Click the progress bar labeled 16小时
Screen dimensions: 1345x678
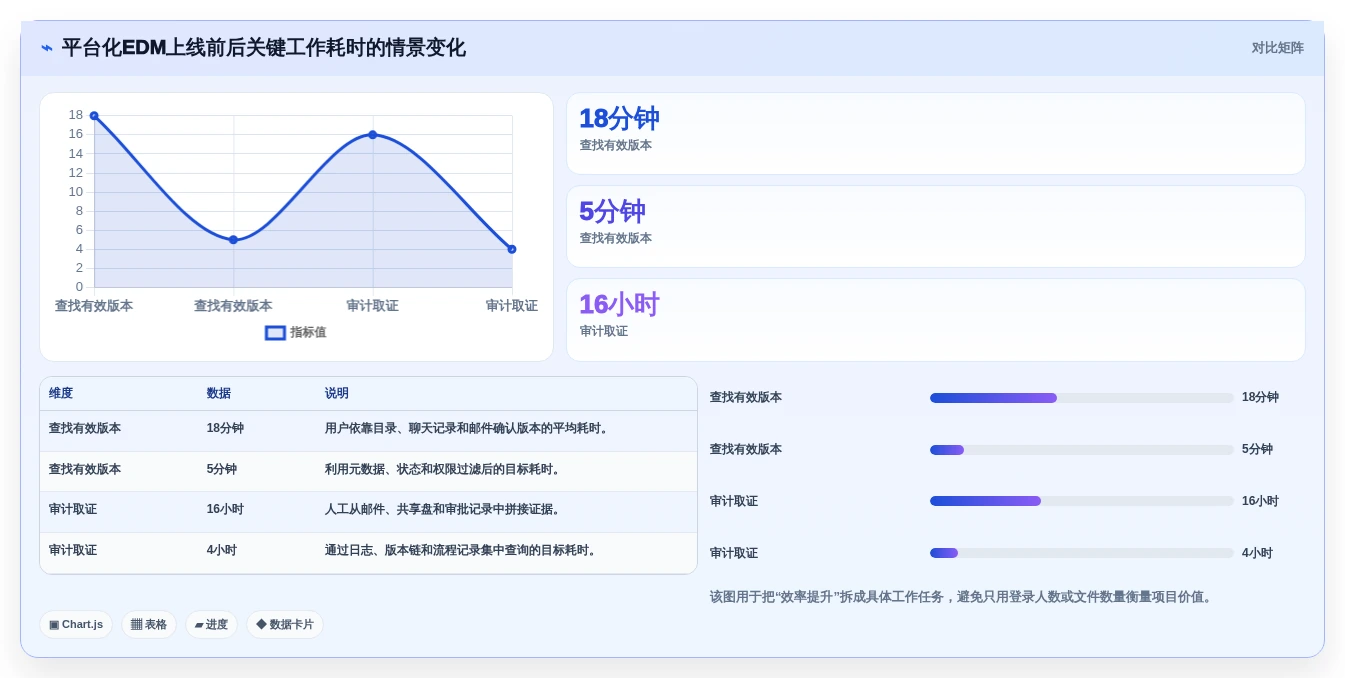point(1082,501)
